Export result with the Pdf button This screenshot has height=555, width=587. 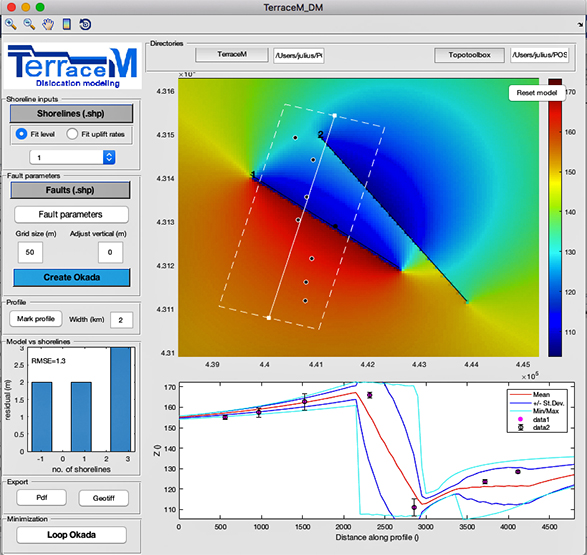42,498
